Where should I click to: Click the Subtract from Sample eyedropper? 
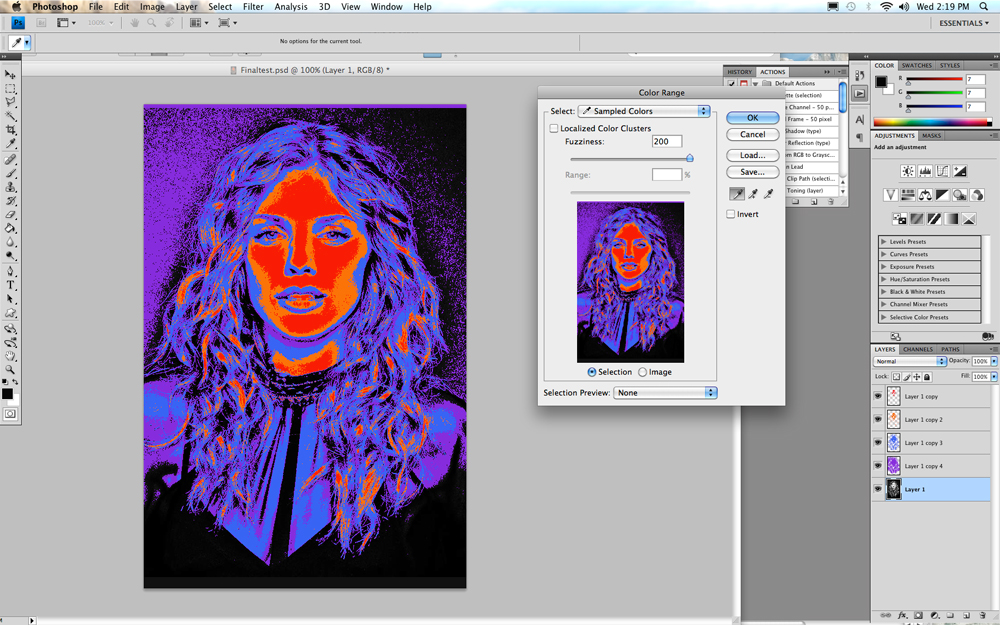768,194
